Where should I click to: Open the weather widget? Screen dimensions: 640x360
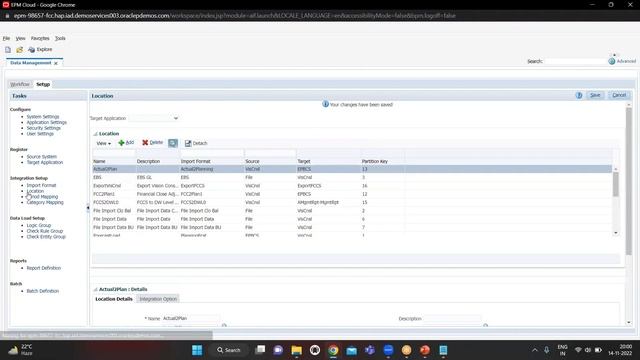20,350
